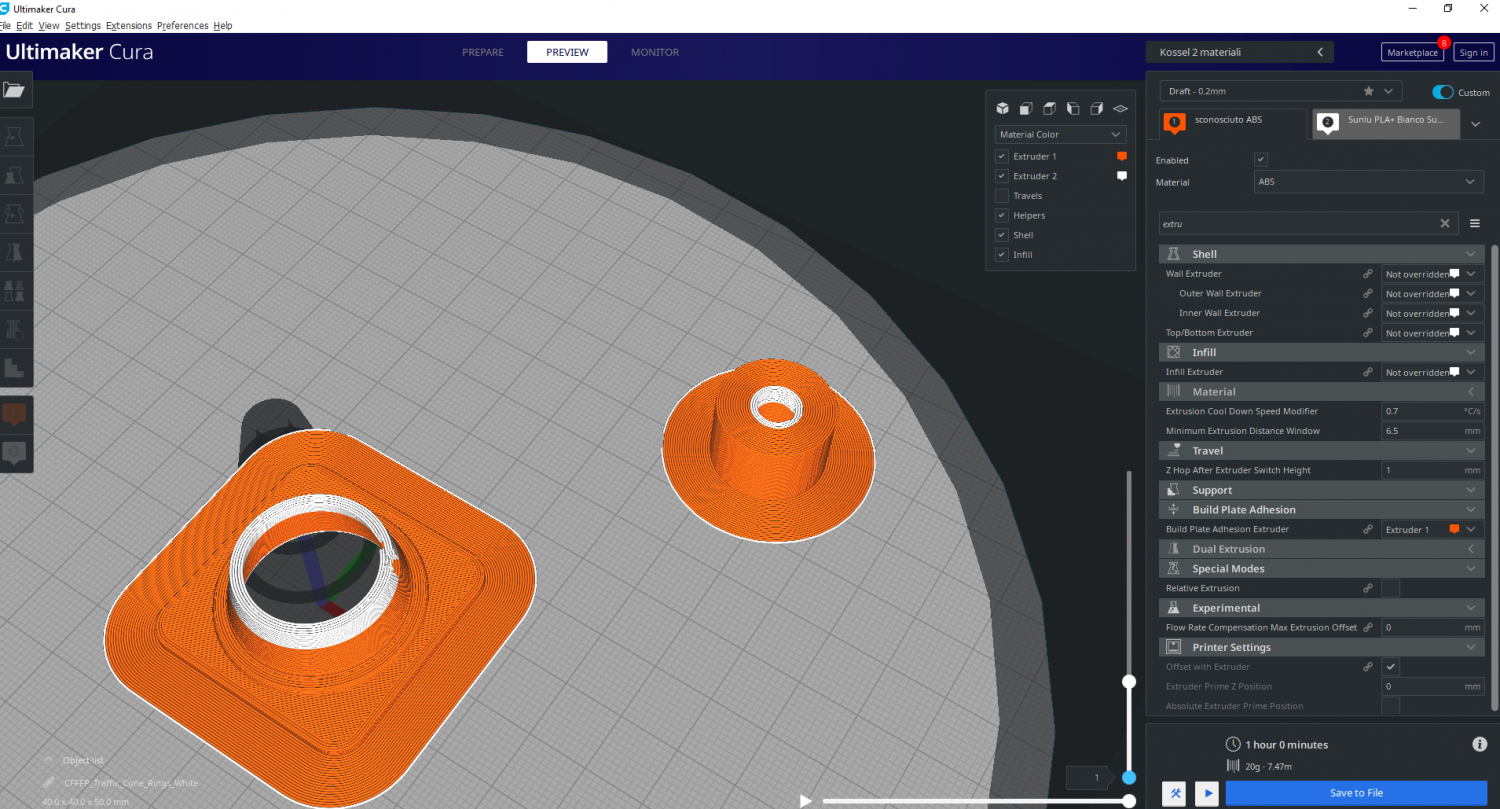This screenshot has width=1500, height=809.
Task: Click link icon next to Relative Extrusion
Action: click(1367, 588)
